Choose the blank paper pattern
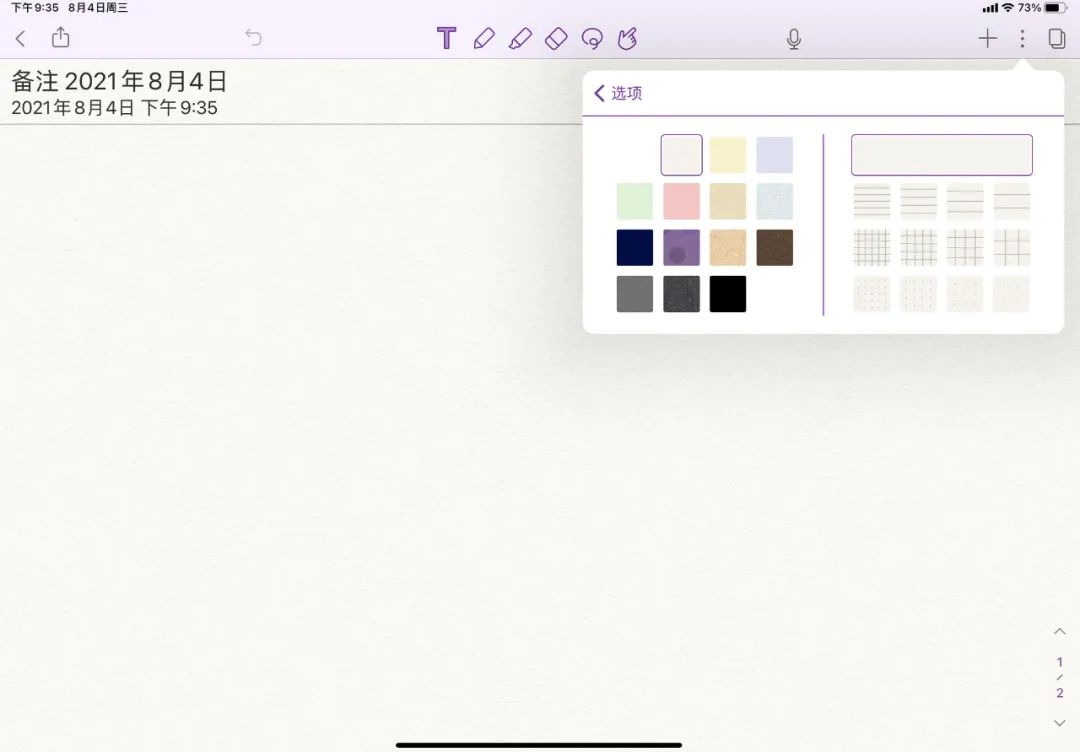Image resolution: width=1080 pixels, height=752 pixels. [941, 155]
